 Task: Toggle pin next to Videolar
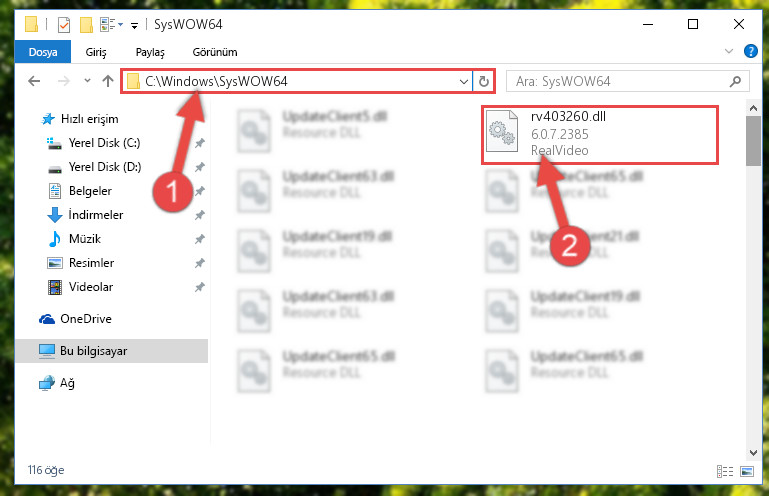click(x=200, y=287)
